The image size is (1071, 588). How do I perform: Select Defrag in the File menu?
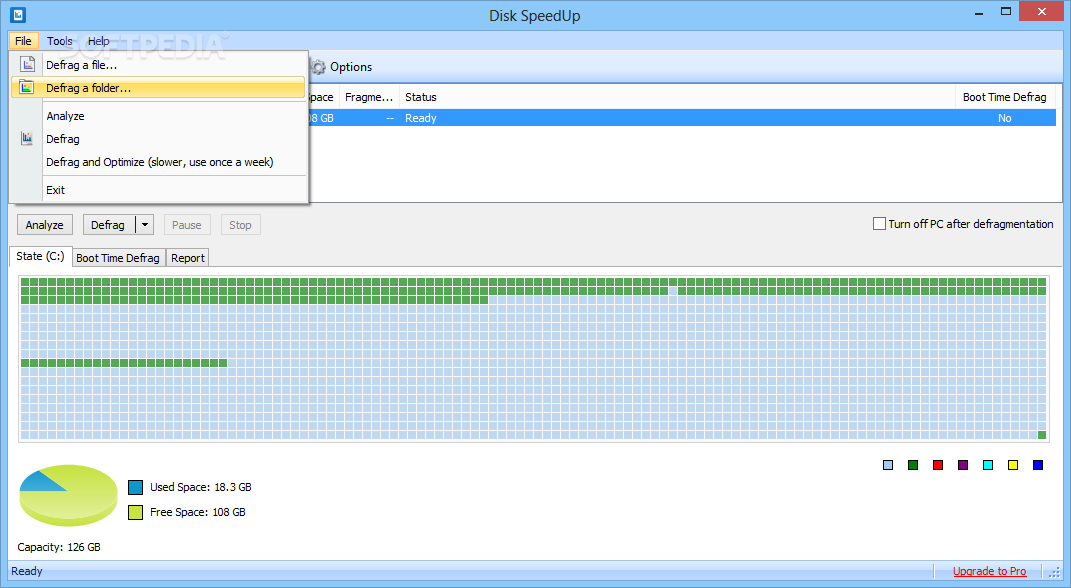pyautogui.click(x=158, y=139)
